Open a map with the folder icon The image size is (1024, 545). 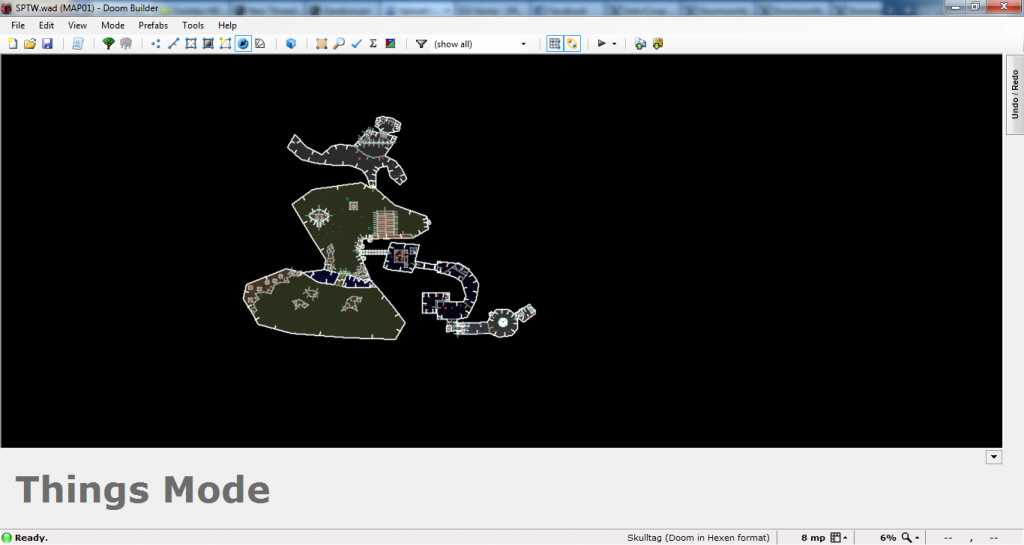tap(30, 44)
